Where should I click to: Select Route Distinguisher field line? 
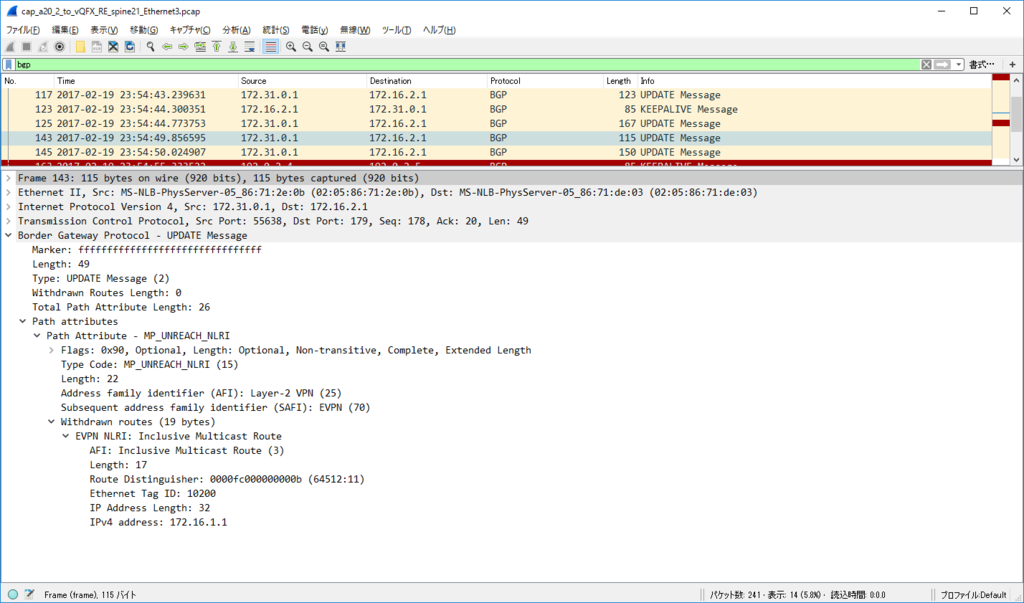tap(227, 480)
